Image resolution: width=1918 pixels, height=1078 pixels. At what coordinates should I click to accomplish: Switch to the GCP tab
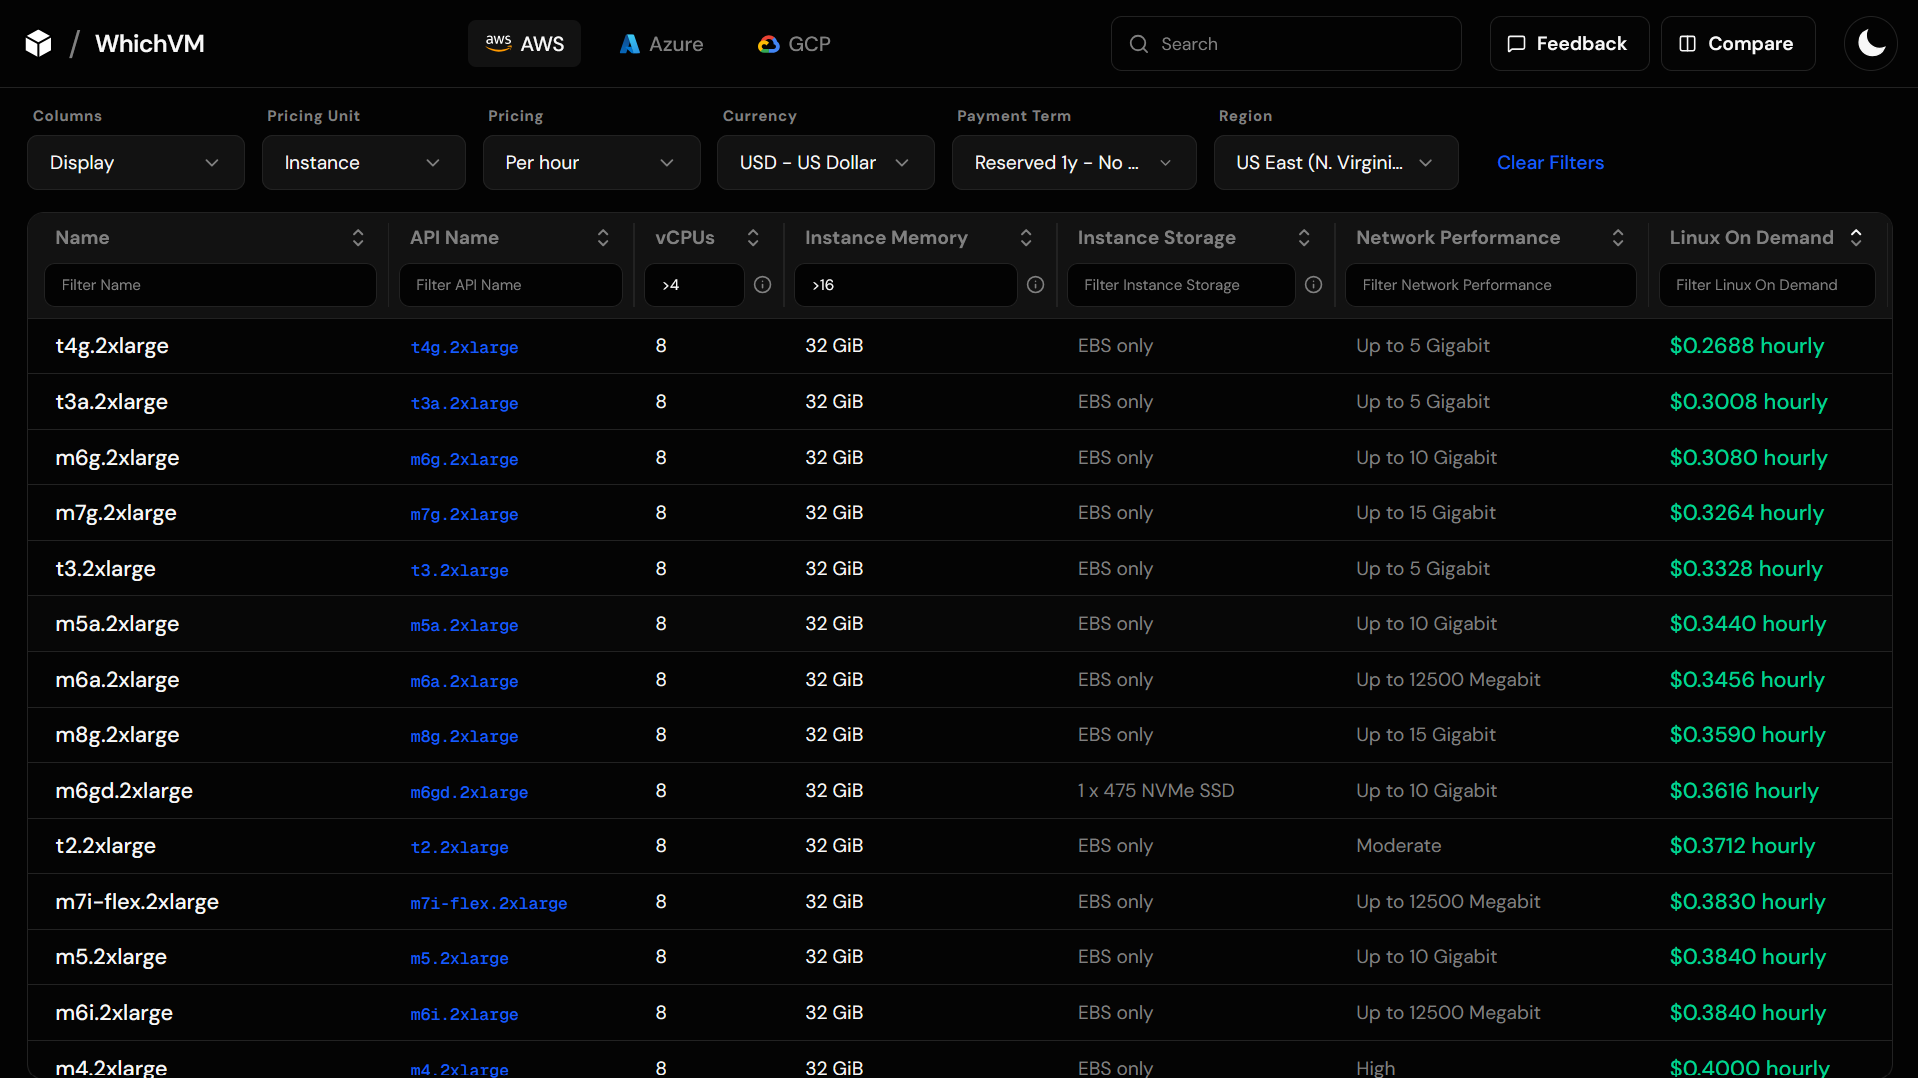(793, 43)
